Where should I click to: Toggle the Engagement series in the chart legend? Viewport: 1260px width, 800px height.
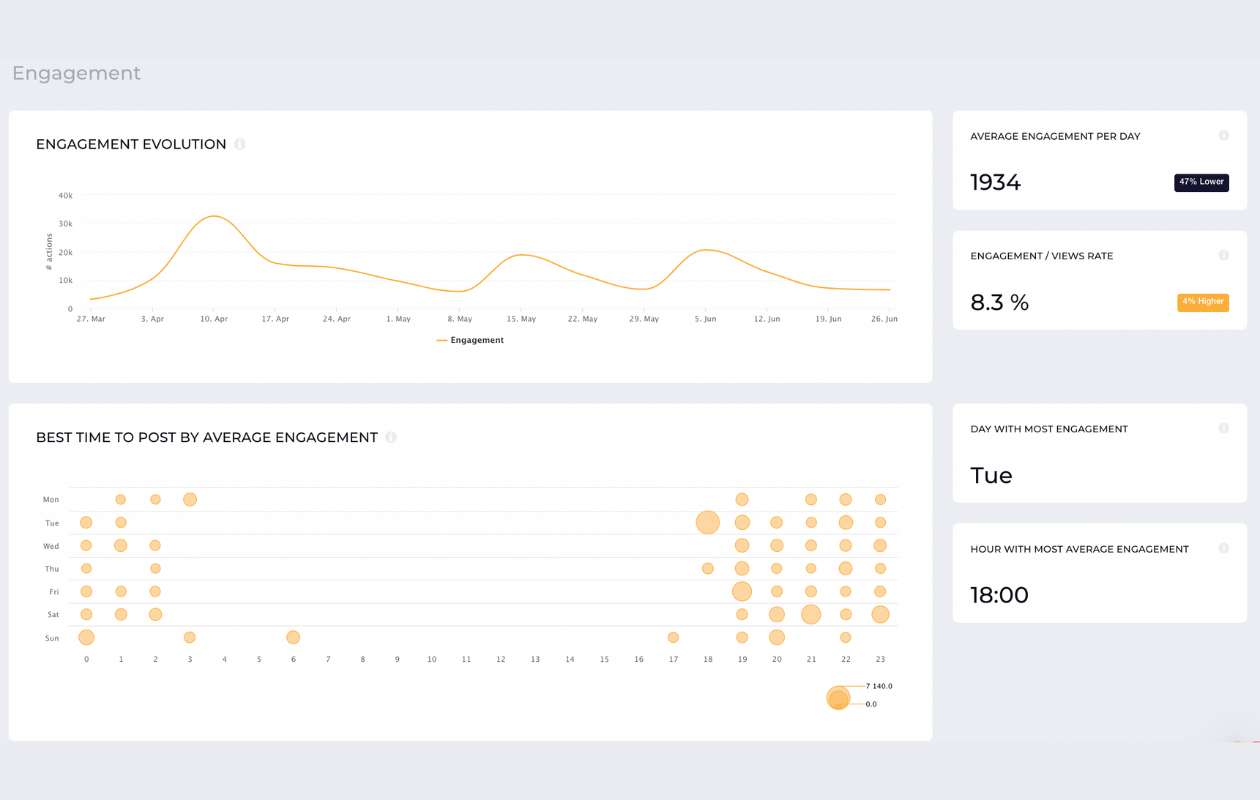click(470, 340)
